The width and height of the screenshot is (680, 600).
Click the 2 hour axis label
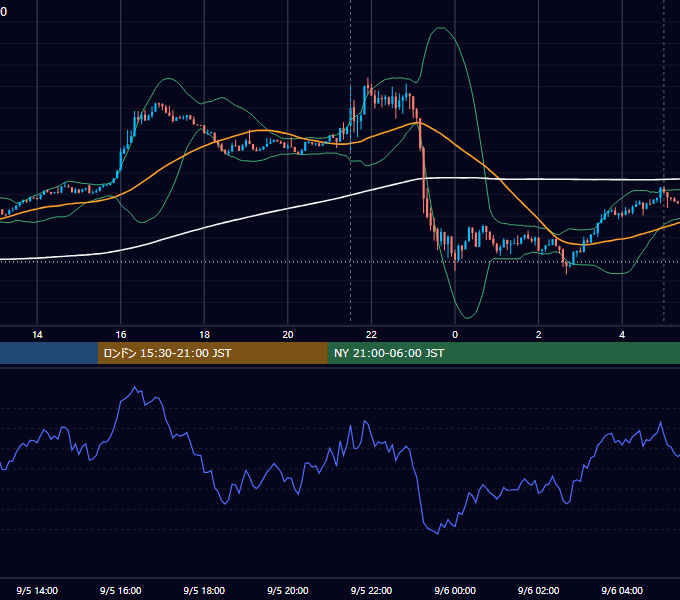click(539, 335)
